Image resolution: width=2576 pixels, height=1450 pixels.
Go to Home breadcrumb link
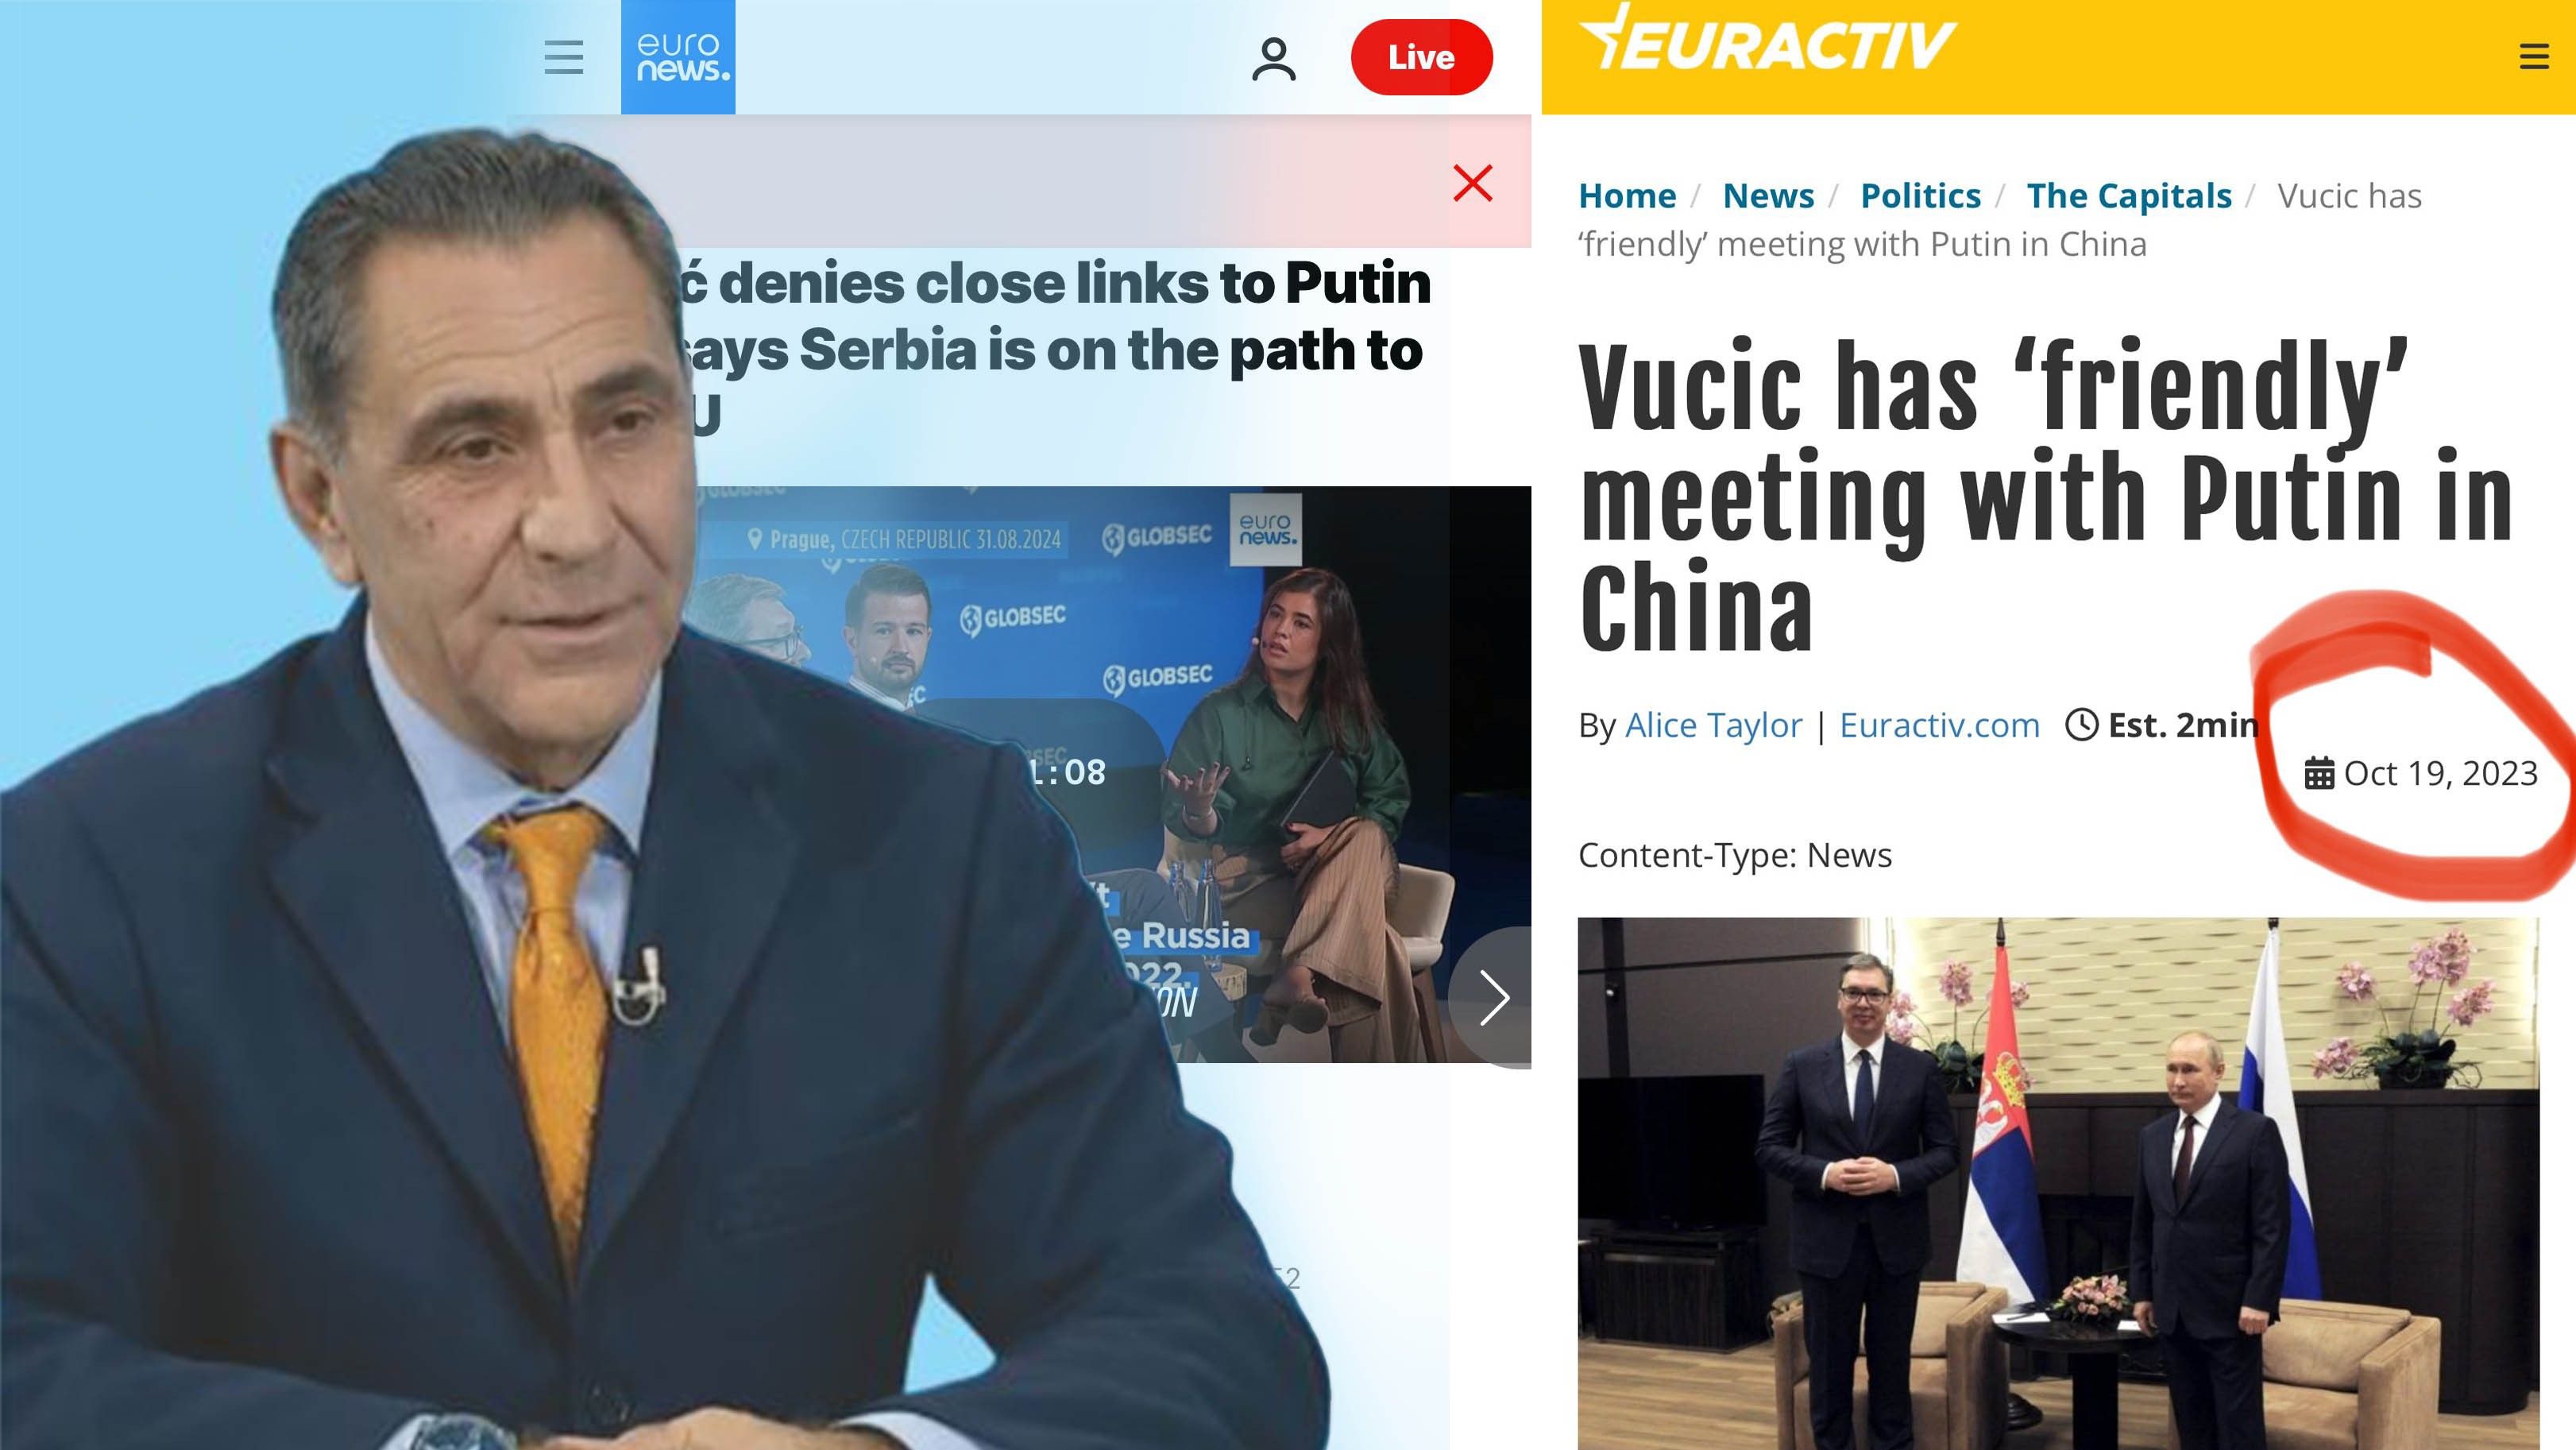[x=1627, y=195]
